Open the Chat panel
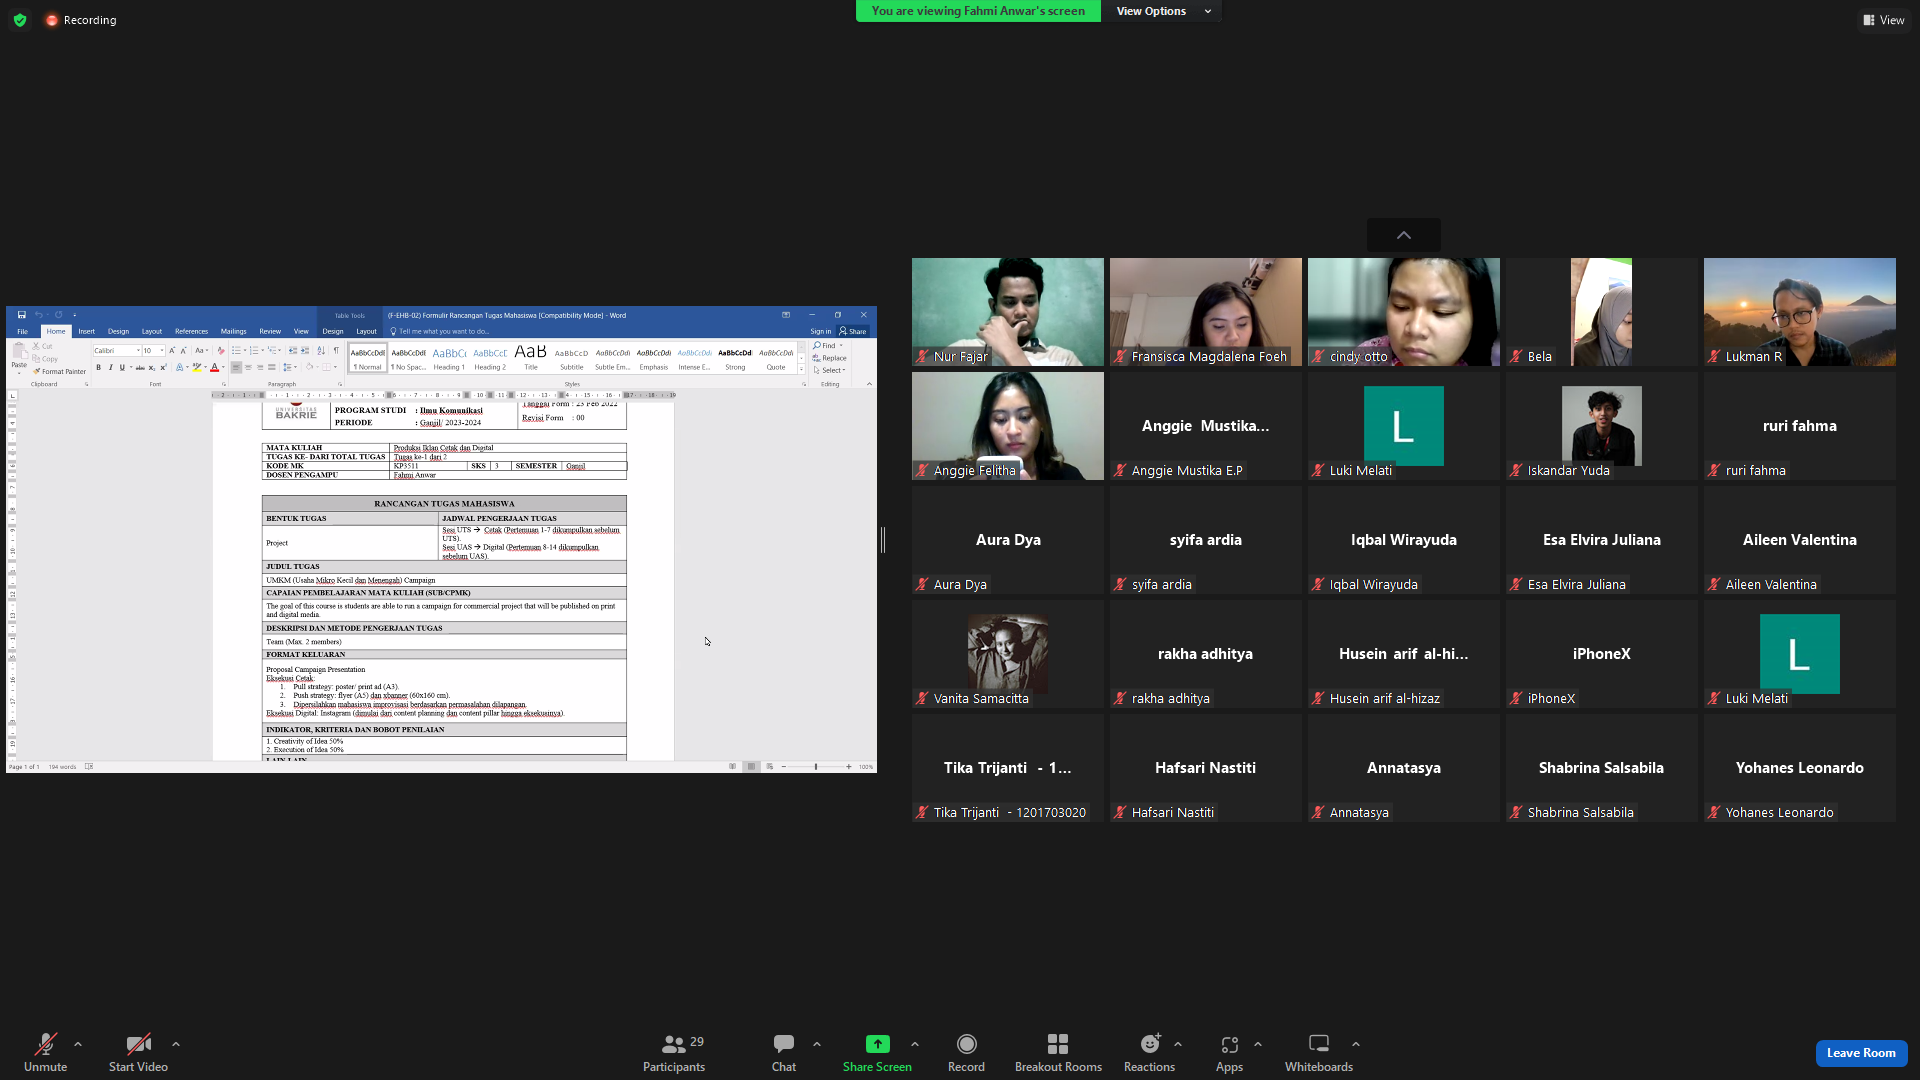 (x=784, y=1053)
